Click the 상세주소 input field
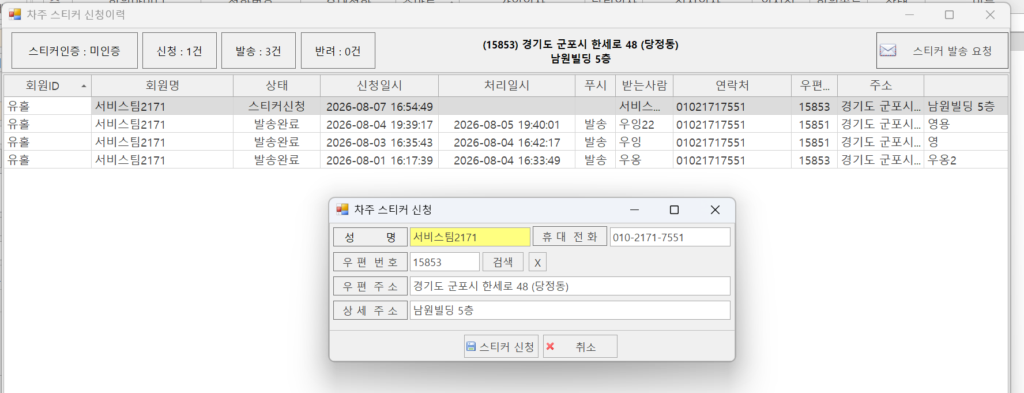1024x393 pixels. [x=570, y=311]
